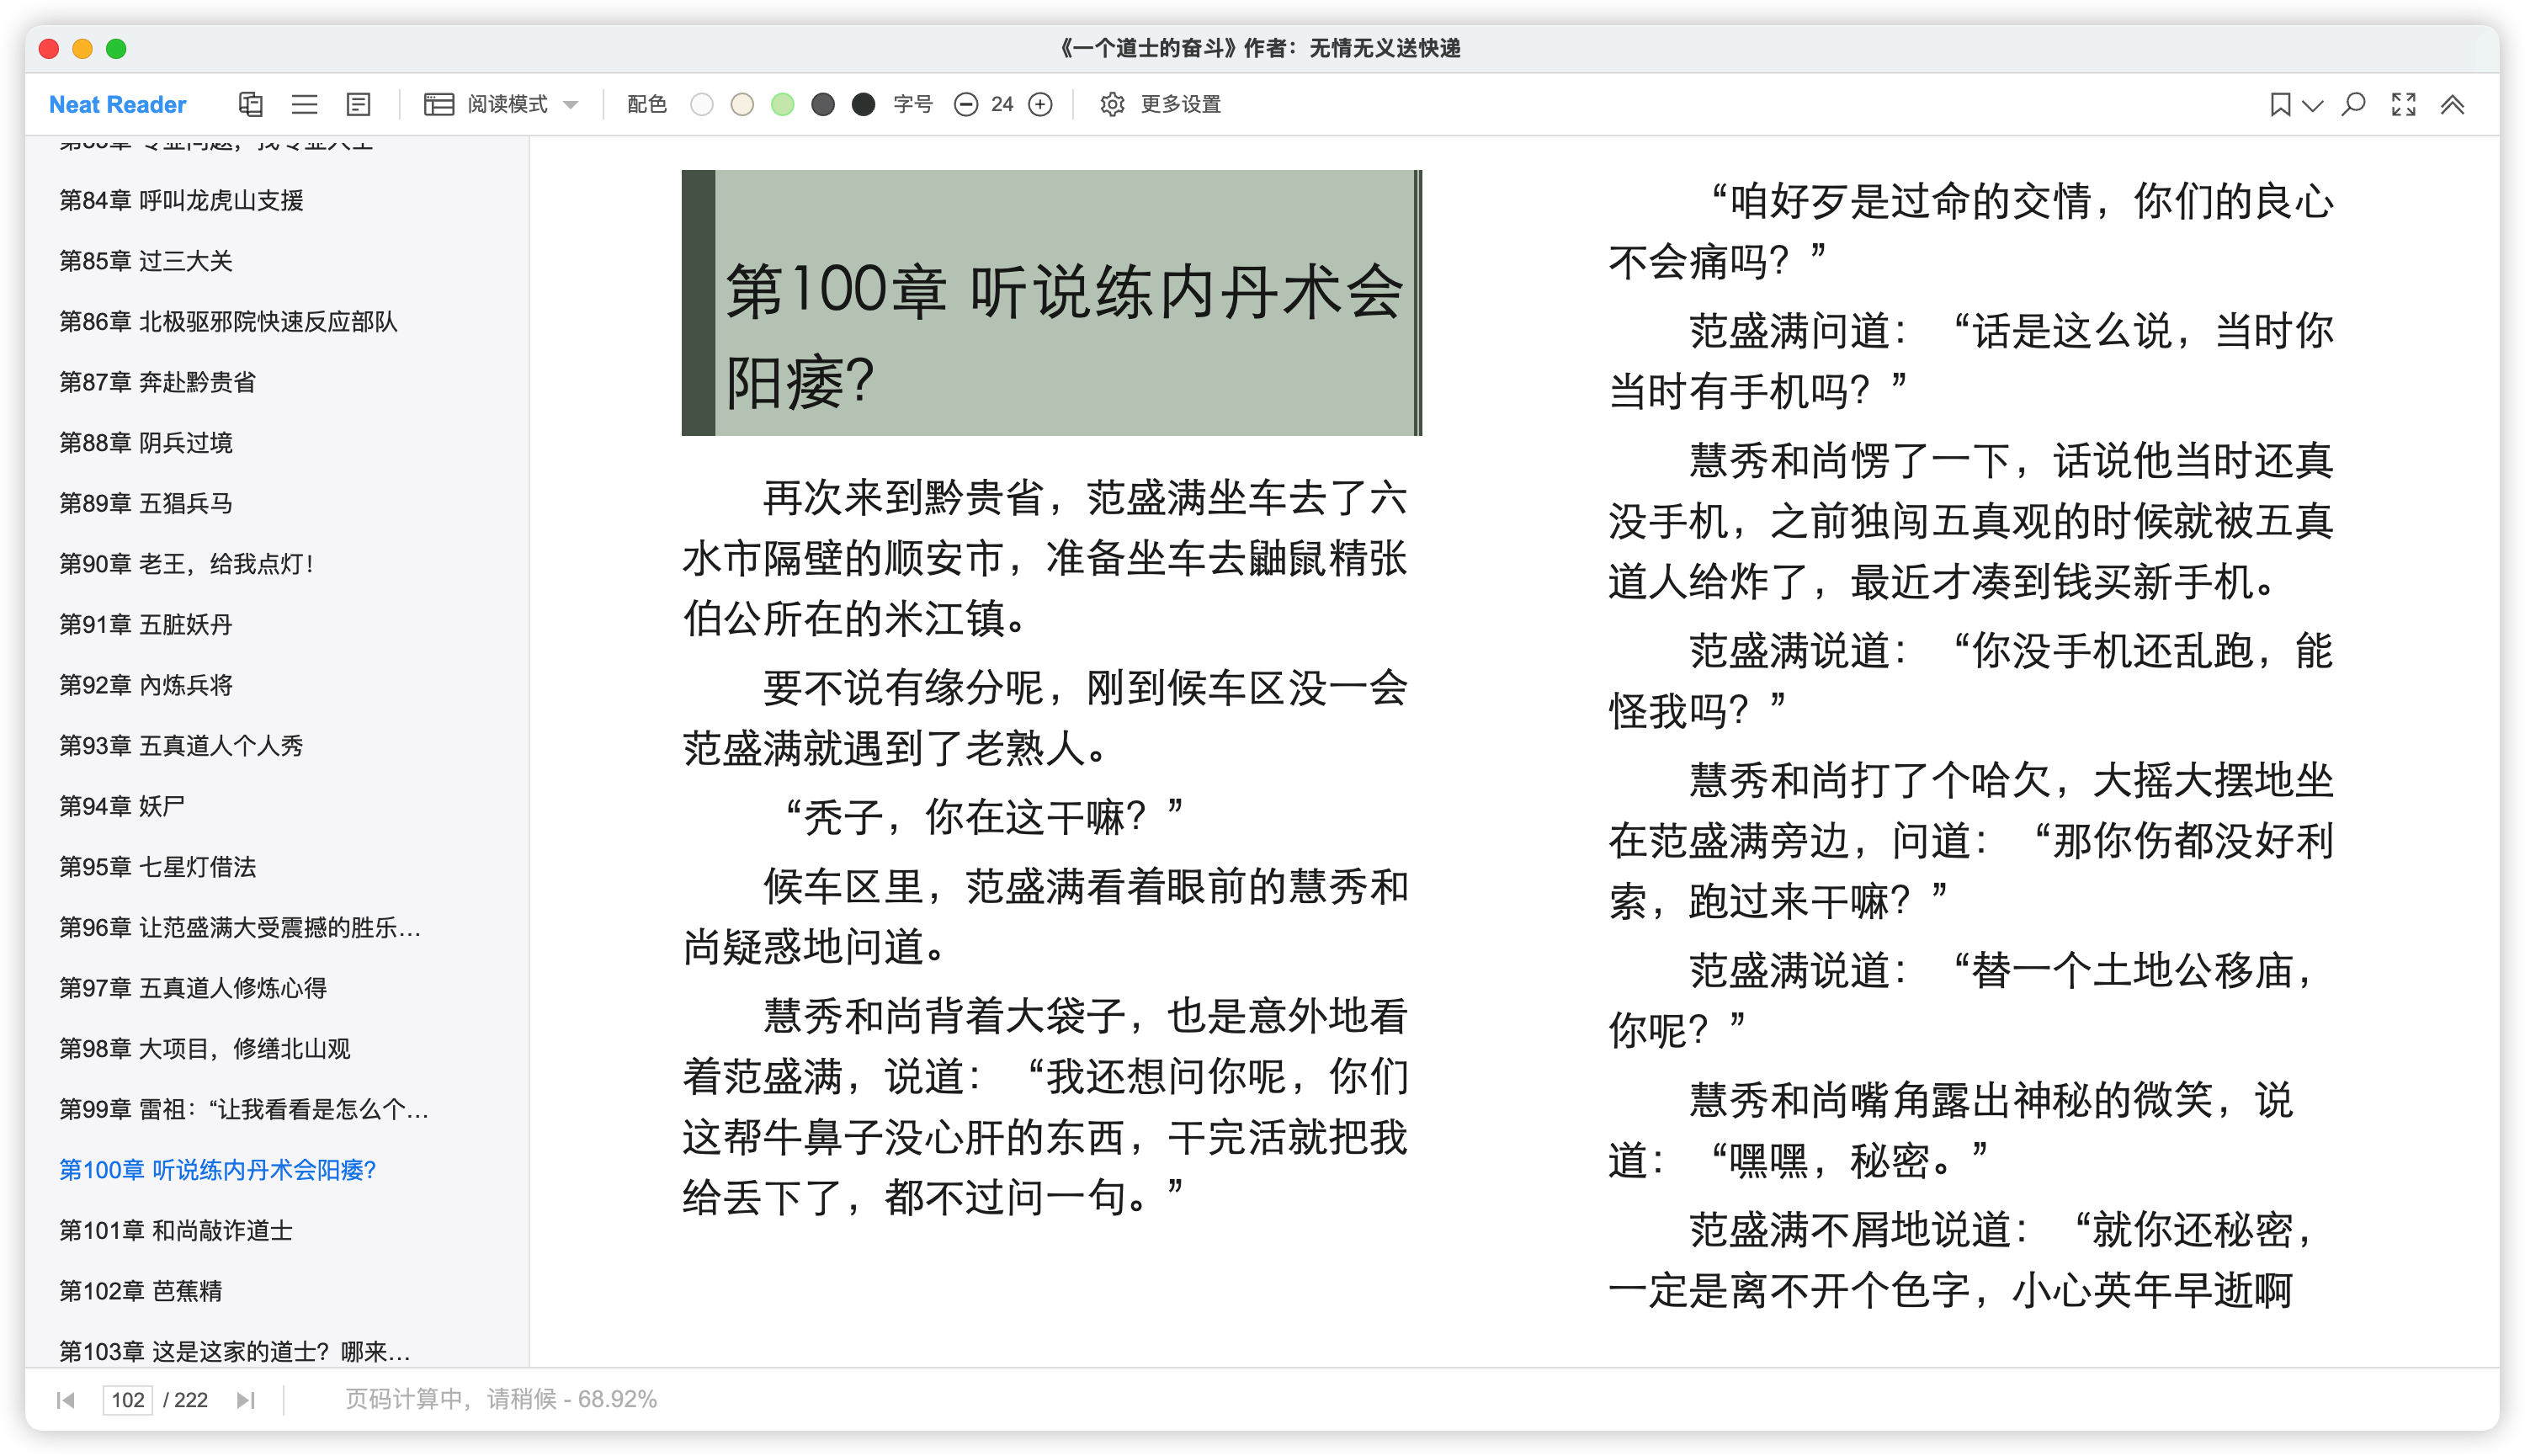This screenshot has width=2525, height=1456.
Task: Enter fullscreen with the expand icon
Action: click(2404, 104)
